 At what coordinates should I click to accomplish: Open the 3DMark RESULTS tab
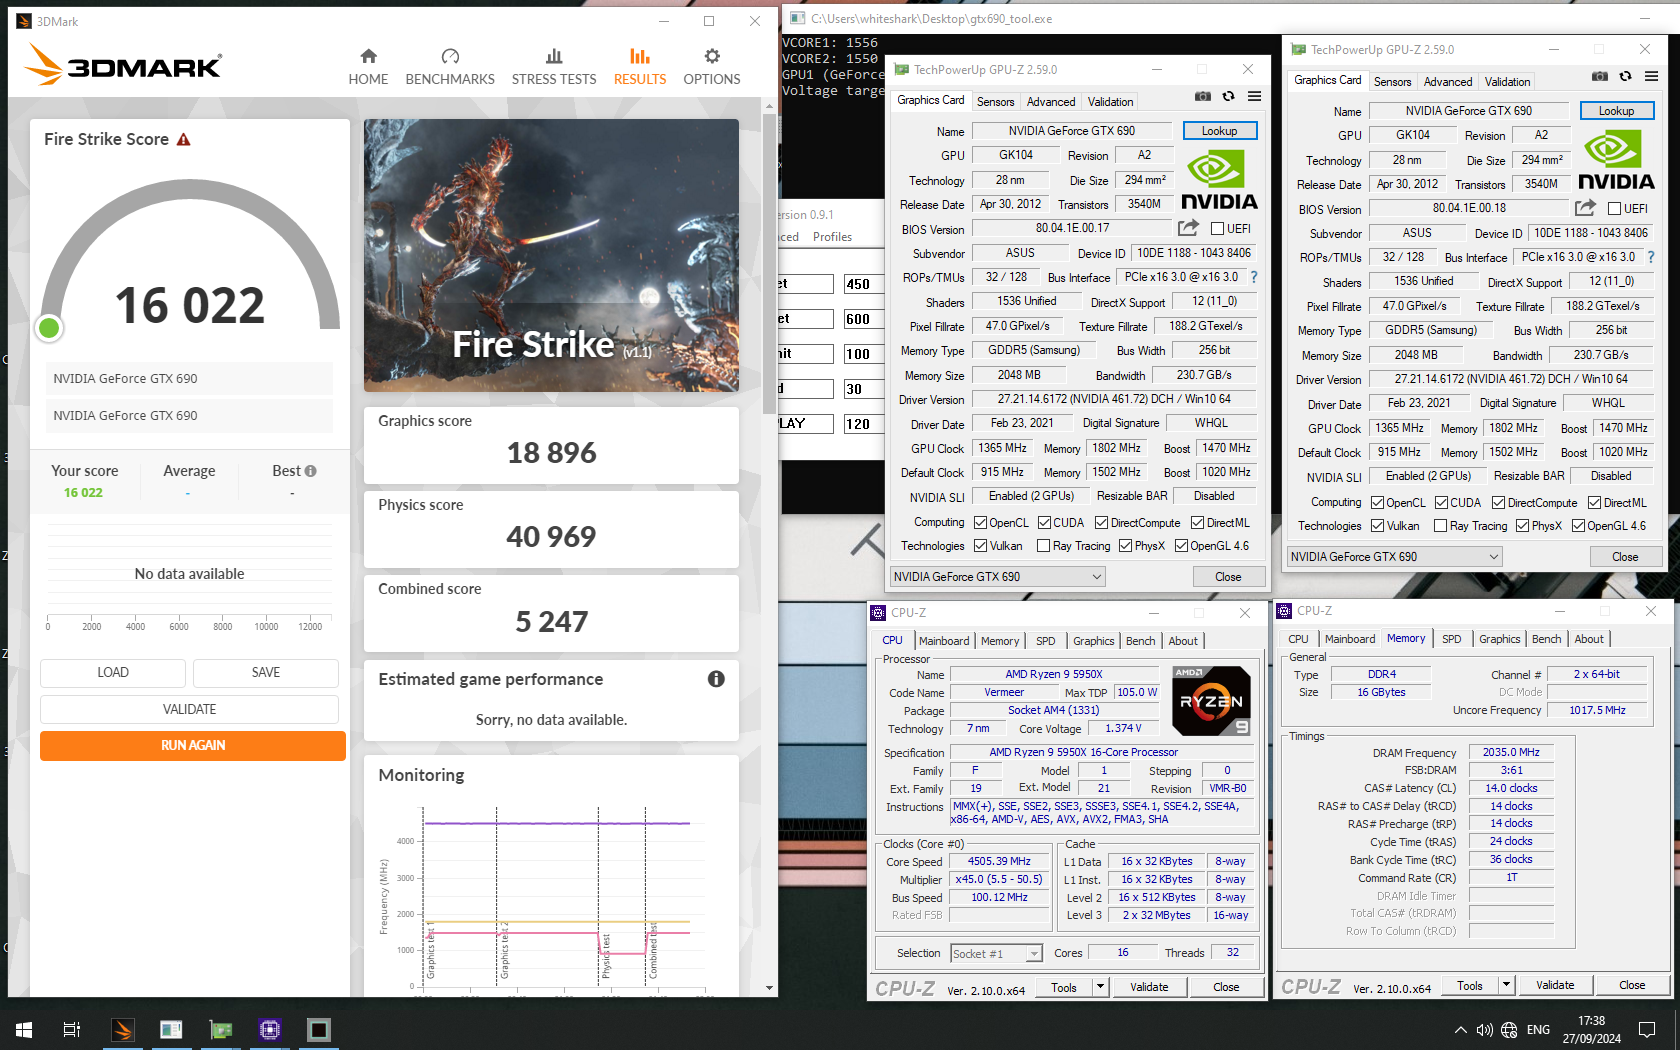pos(640,67)
